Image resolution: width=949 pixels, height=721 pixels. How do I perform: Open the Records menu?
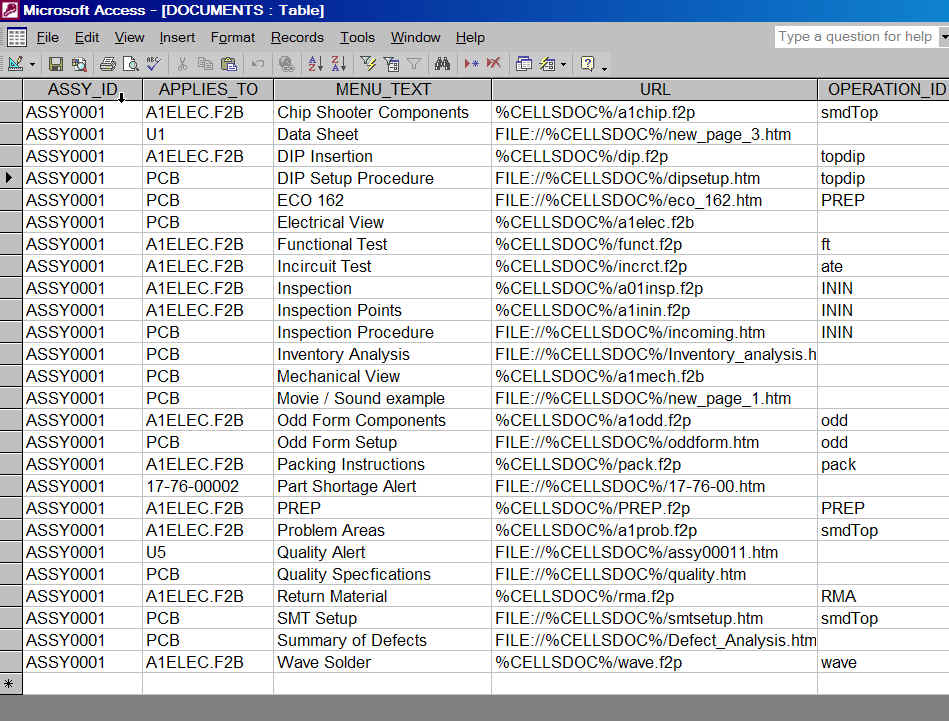click(x=297, y=38)
